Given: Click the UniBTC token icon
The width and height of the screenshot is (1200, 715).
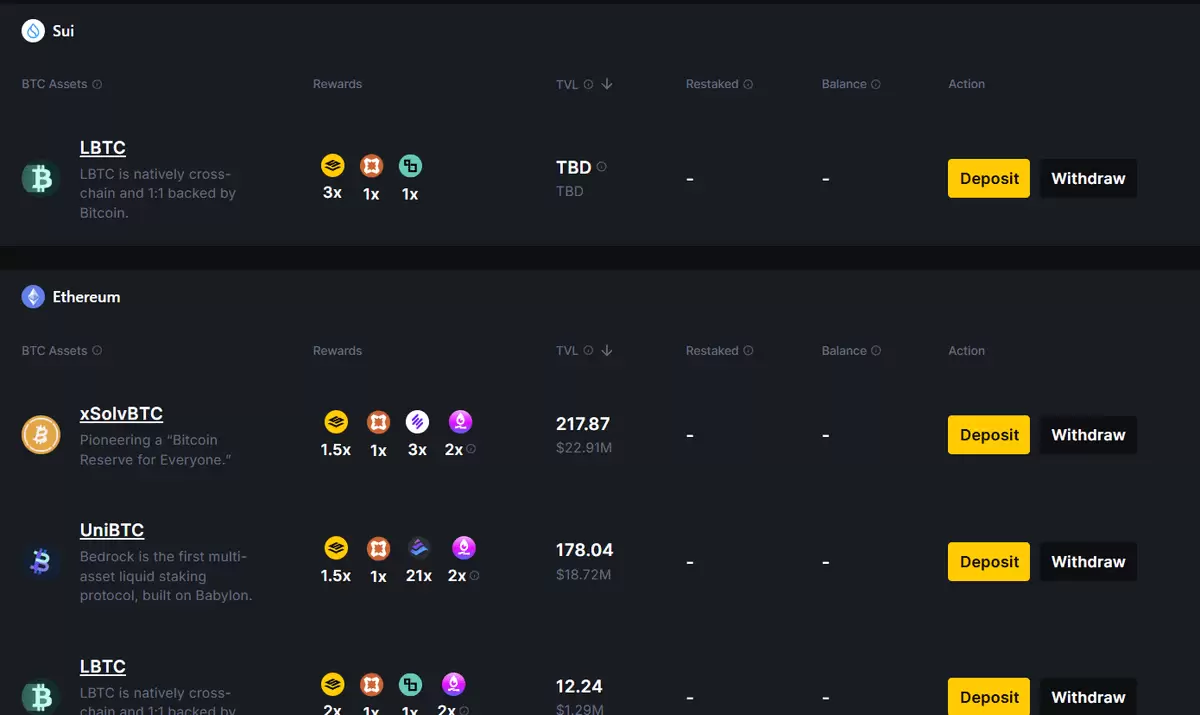Looking at the screenshot, I should point(41,562).
